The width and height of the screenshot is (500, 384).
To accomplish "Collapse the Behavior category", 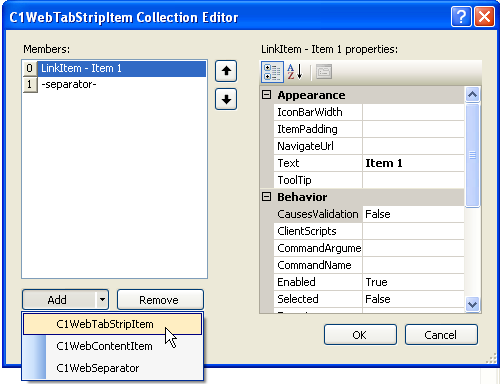I will pos(266,197).
